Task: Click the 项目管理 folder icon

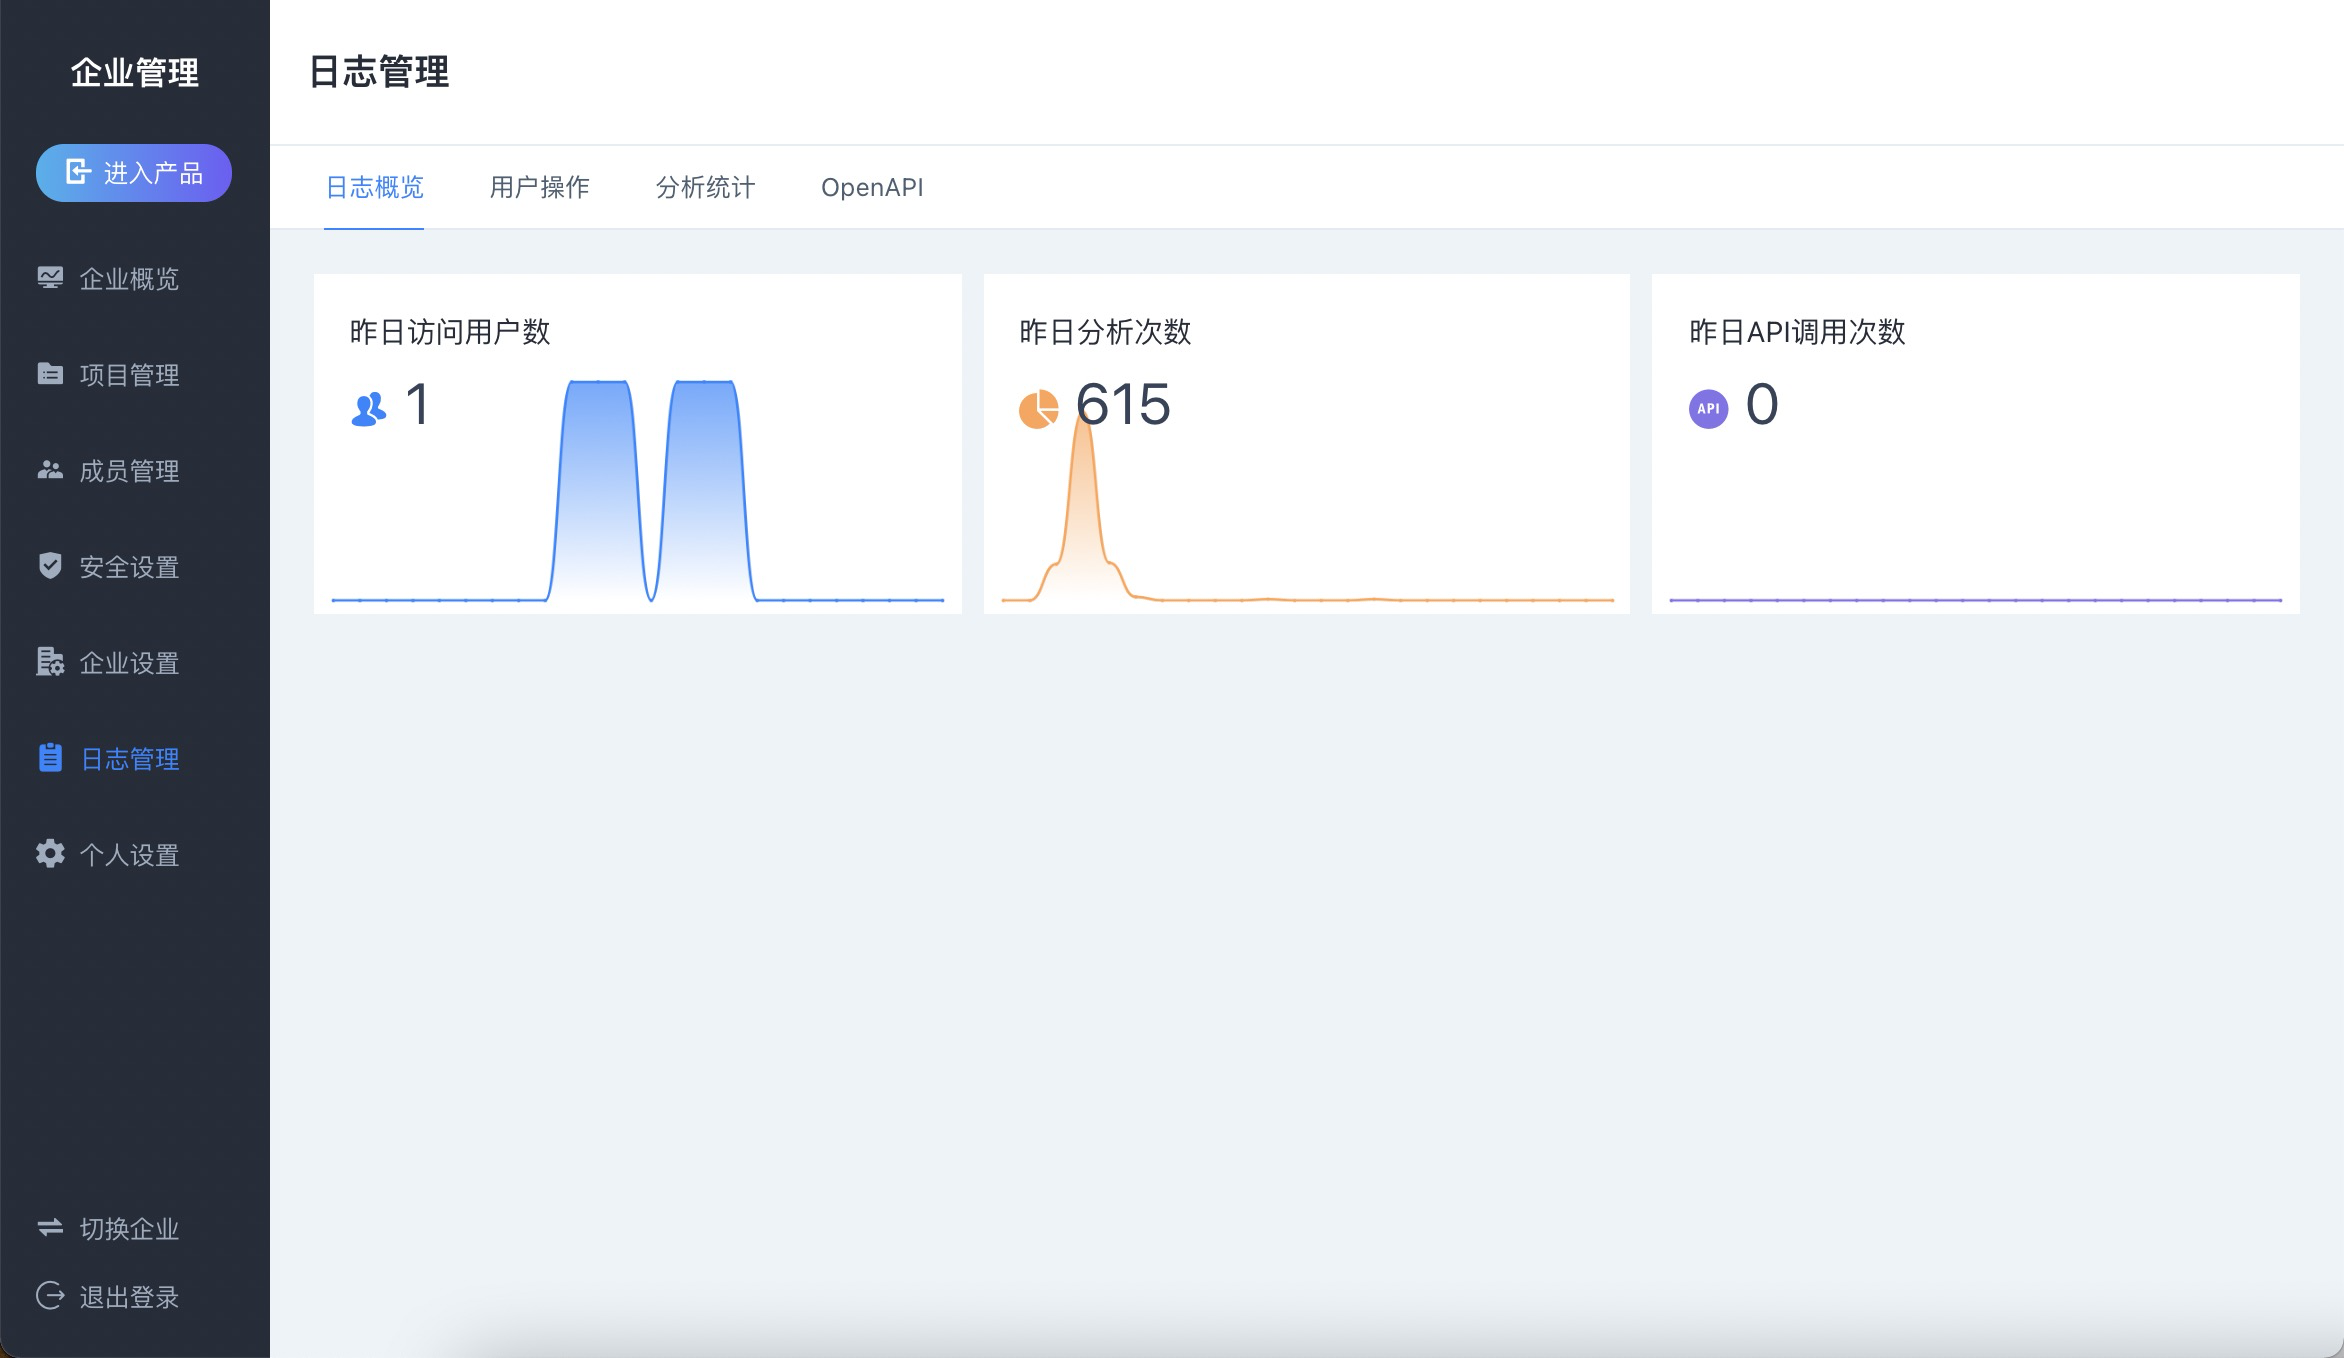Action: pyautogui.click(x=50, y=374)
